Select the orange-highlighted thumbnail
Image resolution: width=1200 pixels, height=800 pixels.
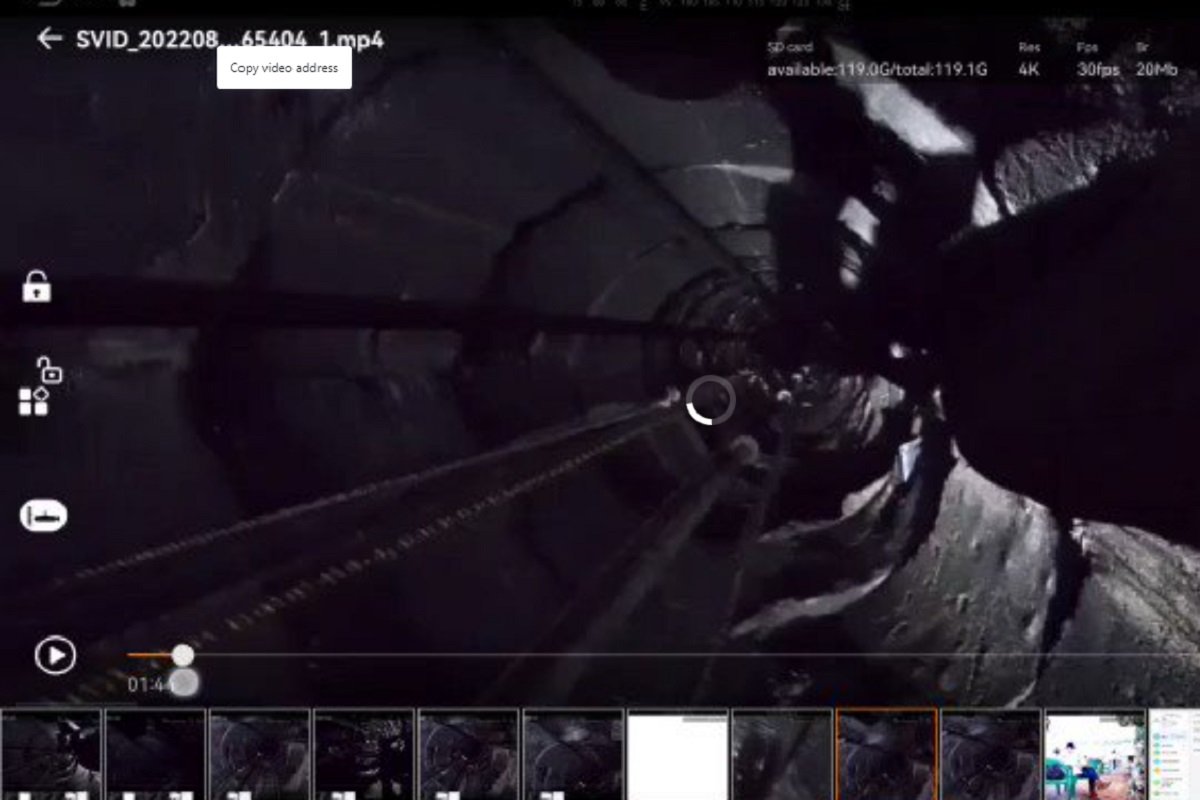coord(886,754)
